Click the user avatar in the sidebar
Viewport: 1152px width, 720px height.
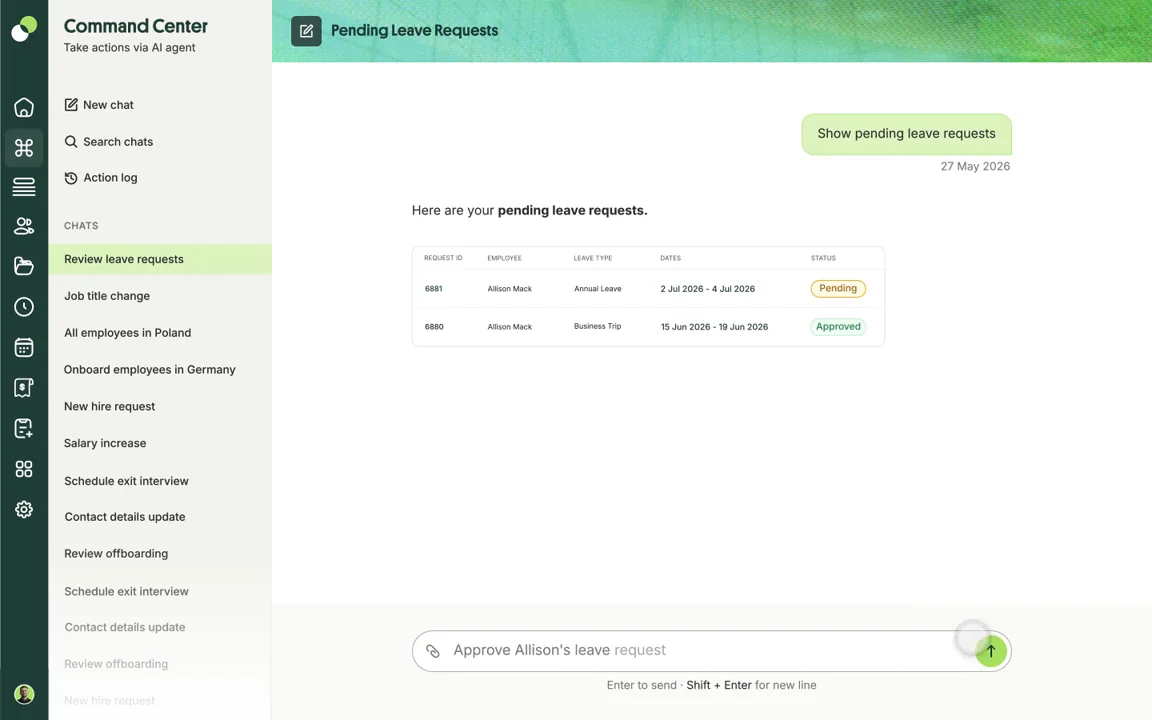[x=24, y=694]
